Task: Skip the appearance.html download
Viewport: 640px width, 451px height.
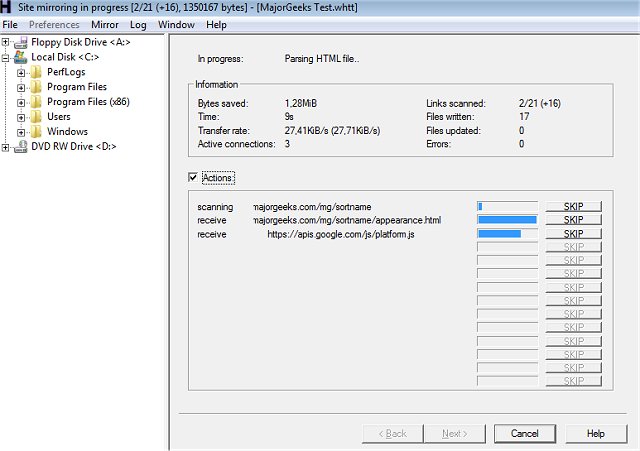Action: (573, 220)
